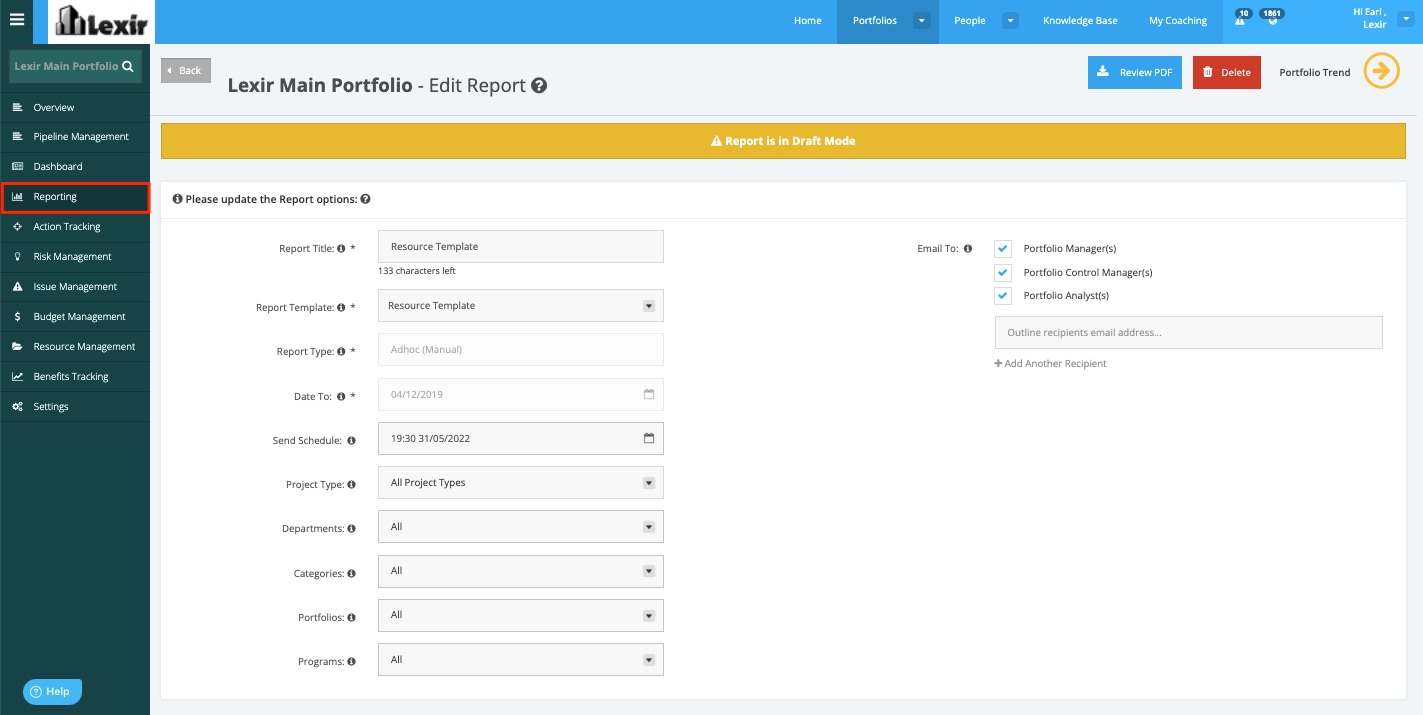Click help icon after 'Report options:' text
The image size is (1423, 715).
[x=366, y=199]
